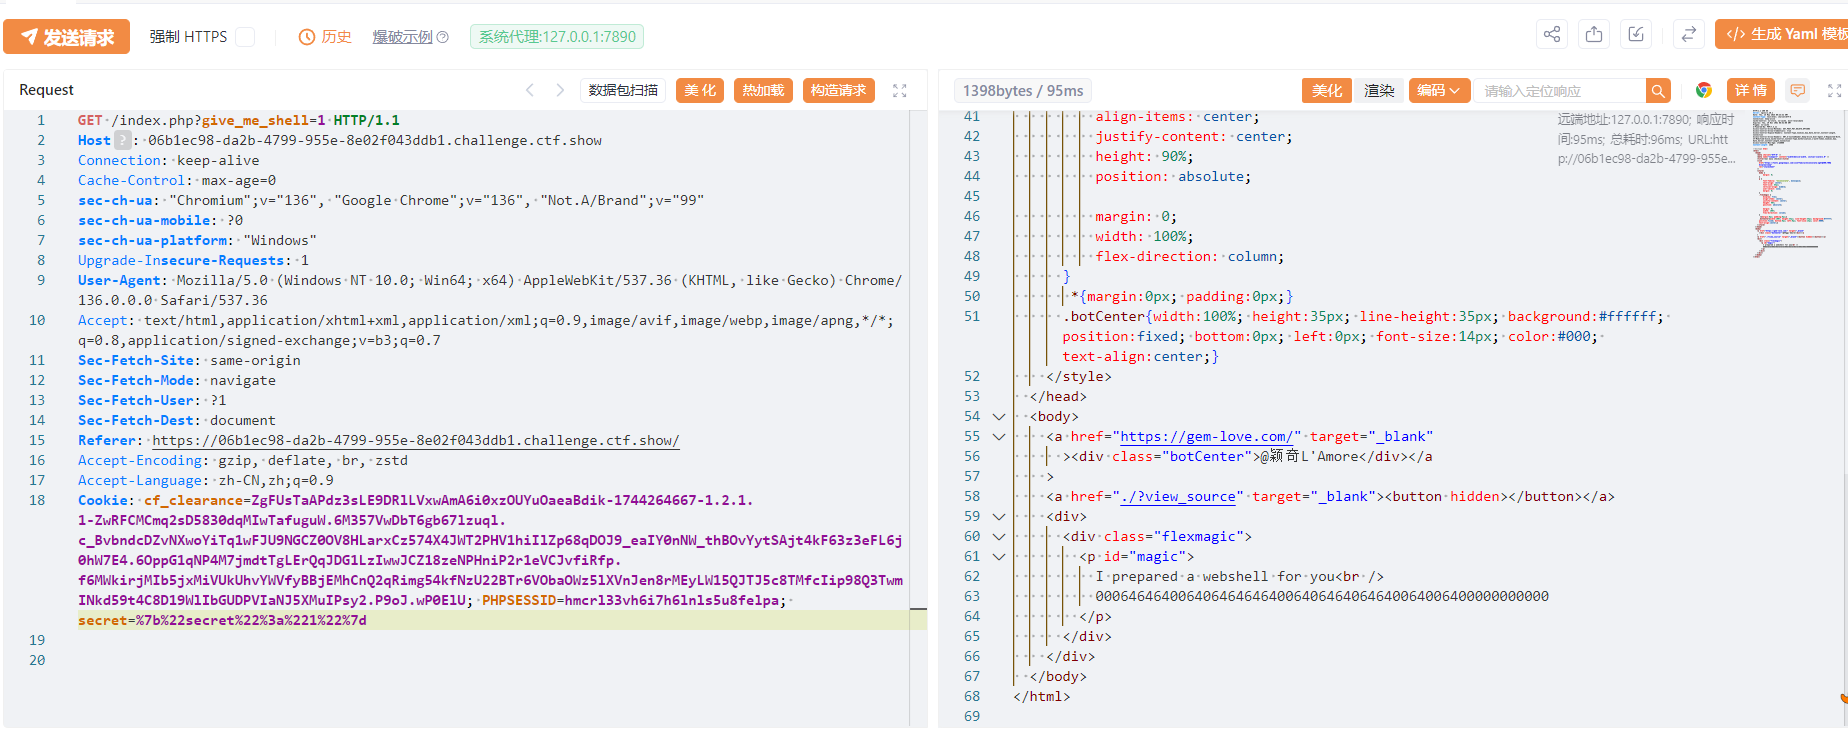Open the 编码 dropdown in response panel
The width and height of the screenshot is (1848, 729).
click(x=1439, y=90)
